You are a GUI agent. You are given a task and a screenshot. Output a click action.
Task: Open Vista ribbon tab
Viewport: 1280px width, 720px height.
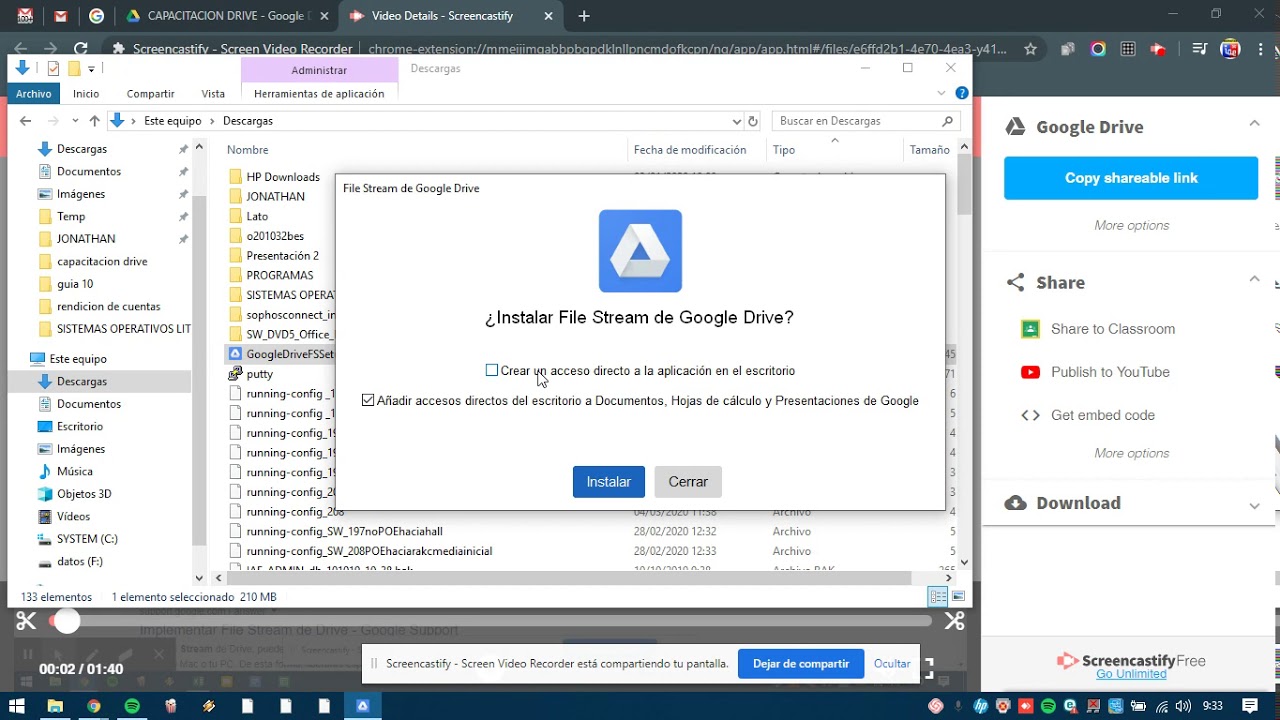click(213, 94)
